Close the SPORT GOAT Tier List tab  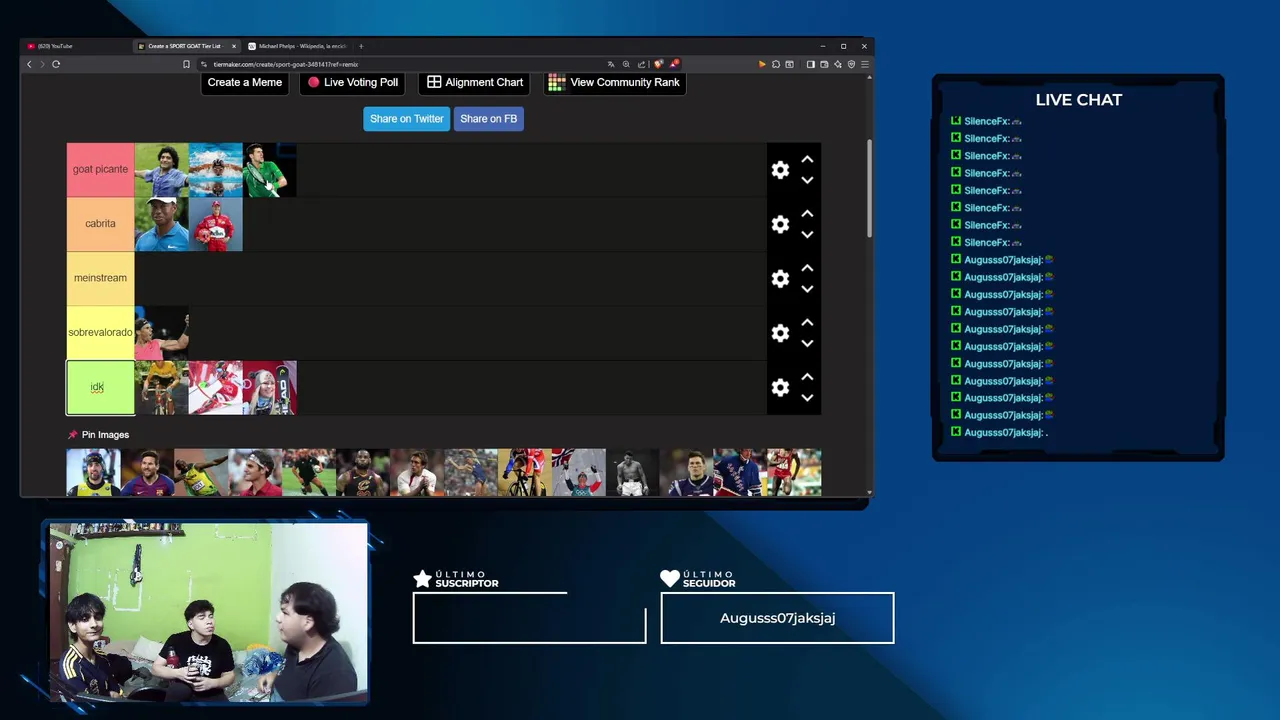234,46
